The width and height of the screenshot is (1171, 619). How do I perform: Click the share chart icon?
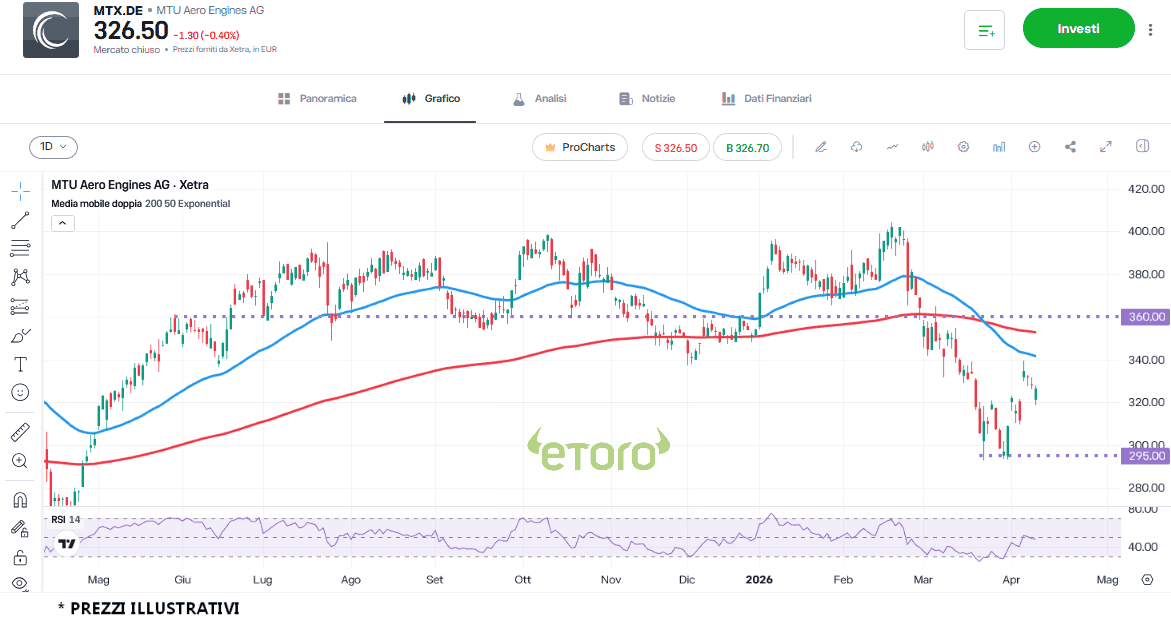pos(1070,147)
